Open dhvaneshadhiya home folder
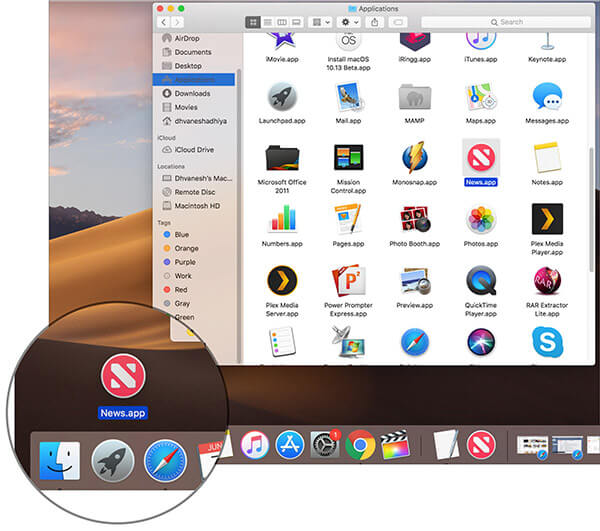Viewport: 600px width, 531px height. pos(194,121)
